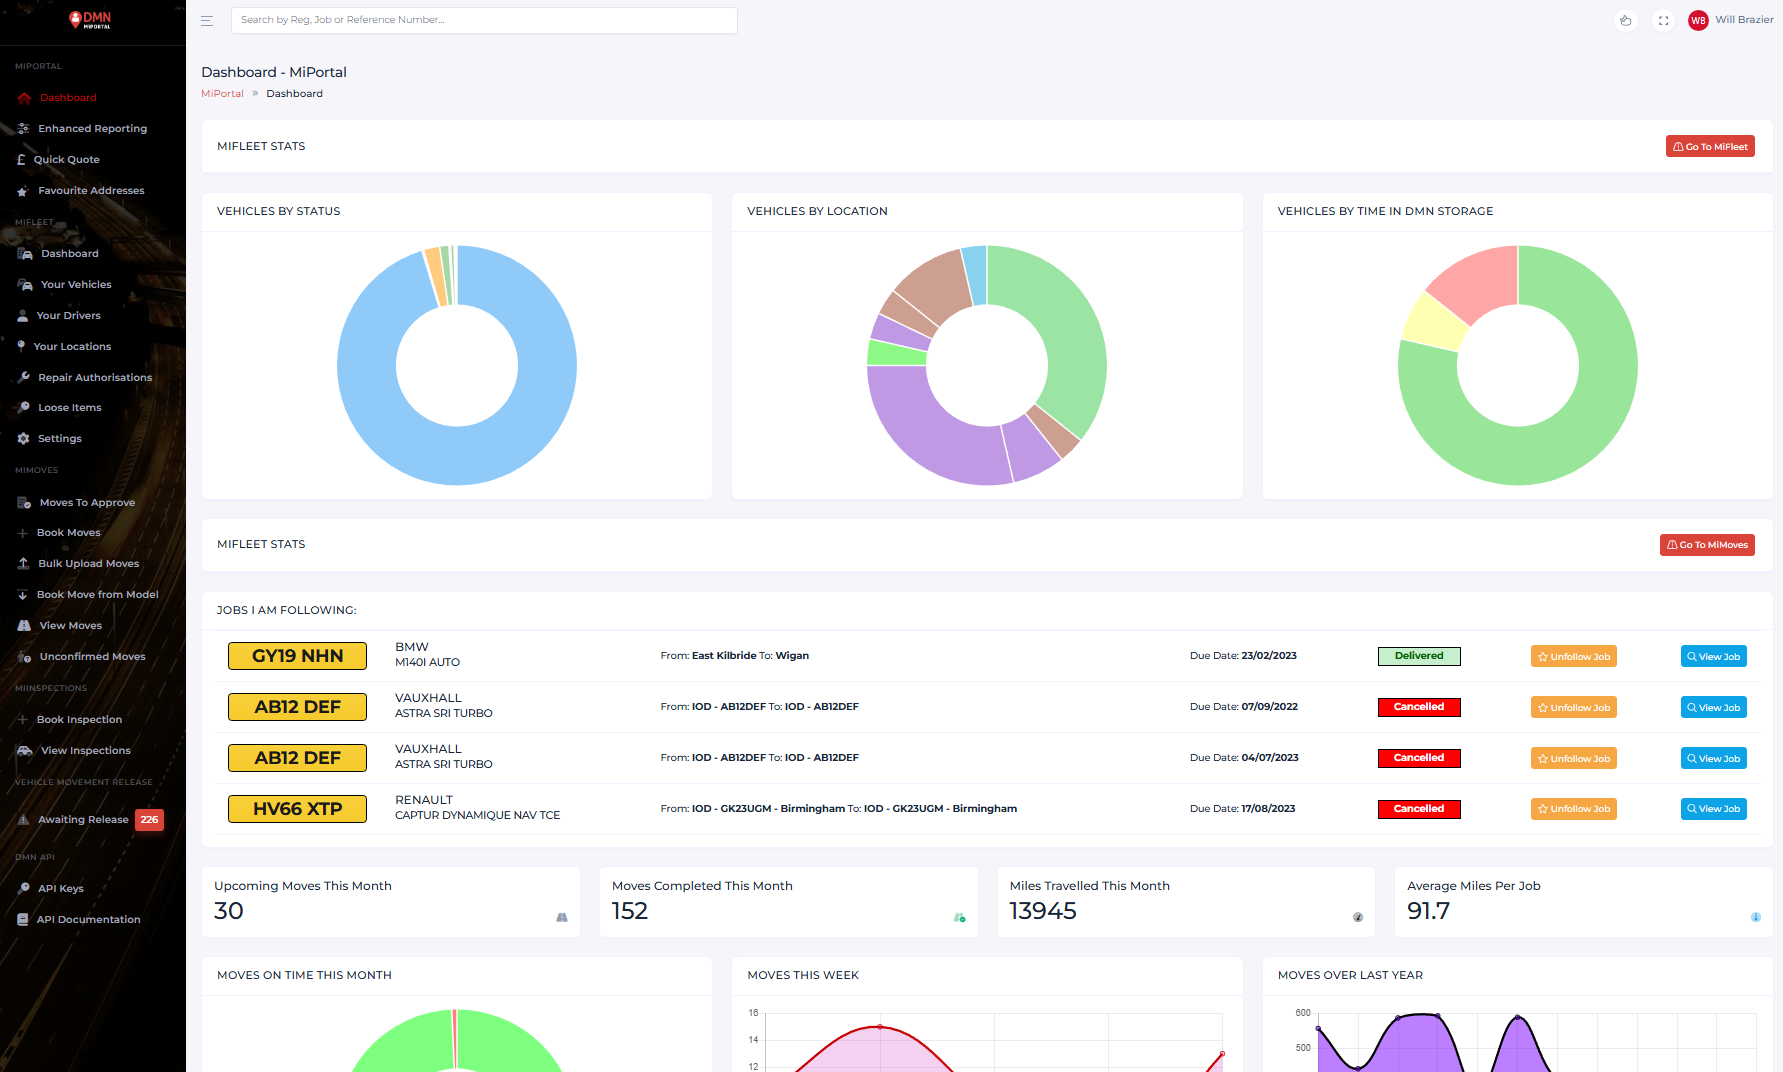Open the Will Brazier user menu
The image size is (1783, 1072).
(1731, 20)
